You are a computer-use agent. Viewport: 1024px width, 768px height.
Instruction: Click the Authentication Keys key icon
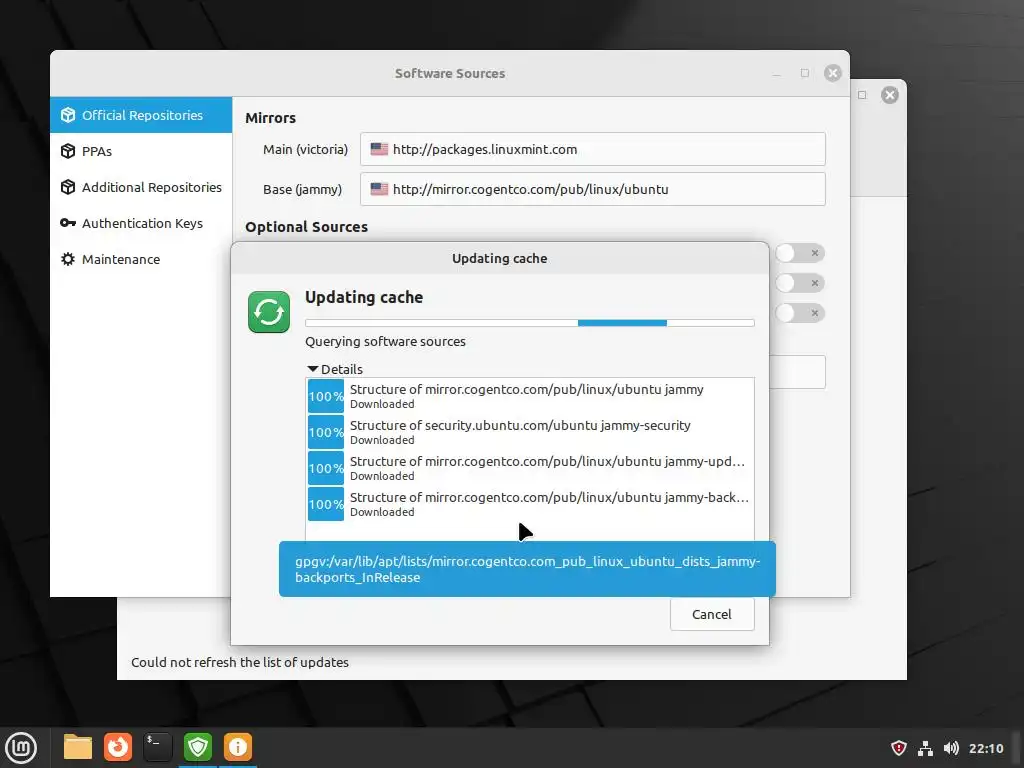[x=68, y=223]
